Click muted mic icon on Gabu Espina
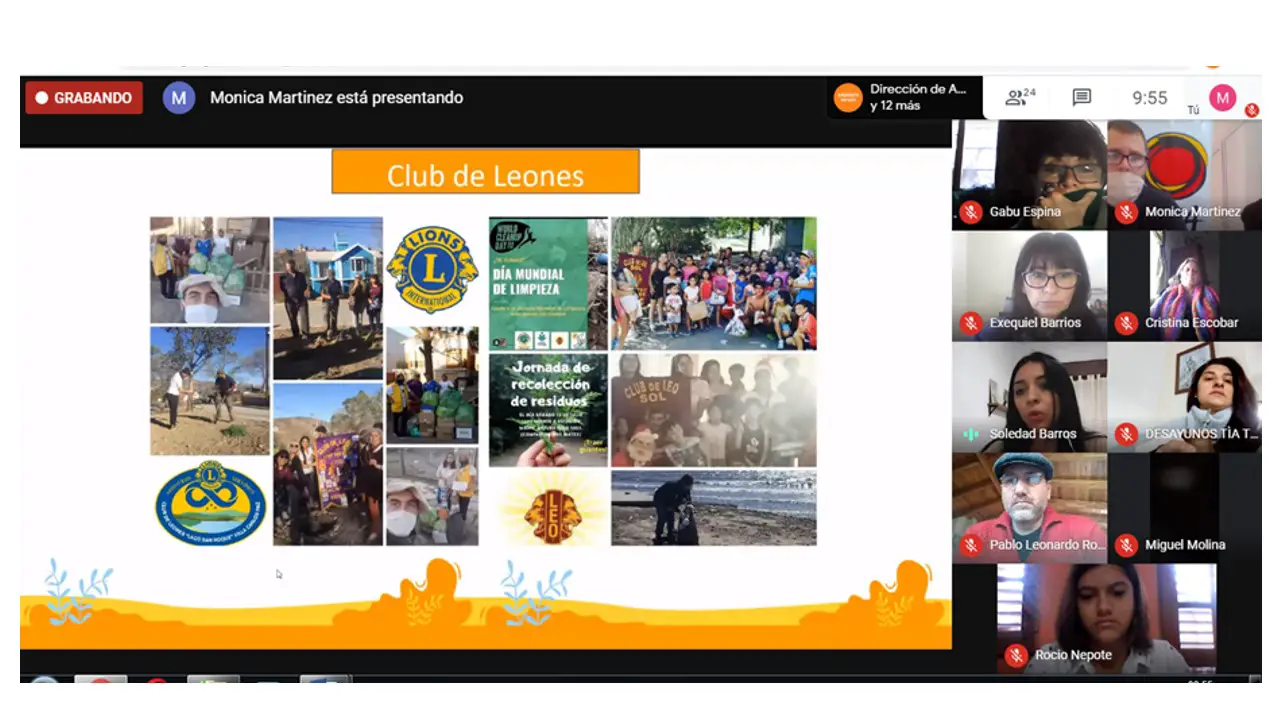 (970, 212)
